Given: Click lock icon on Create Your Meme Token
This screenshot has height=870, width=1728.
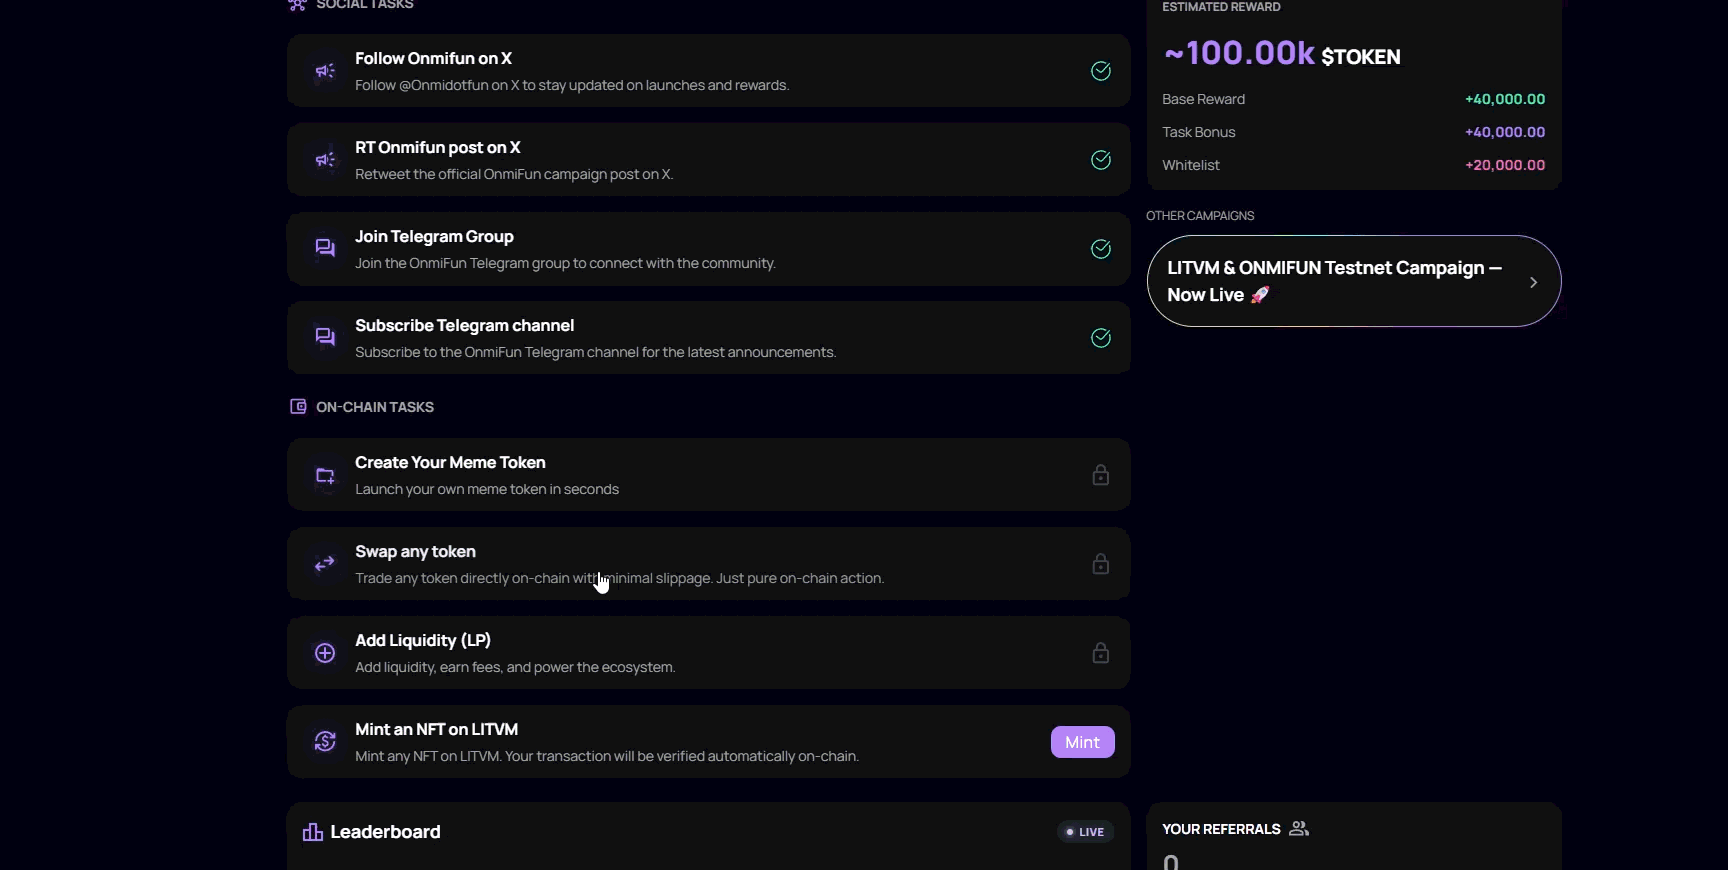Looking at the screenshot, I should click(x=1101, y=475).
